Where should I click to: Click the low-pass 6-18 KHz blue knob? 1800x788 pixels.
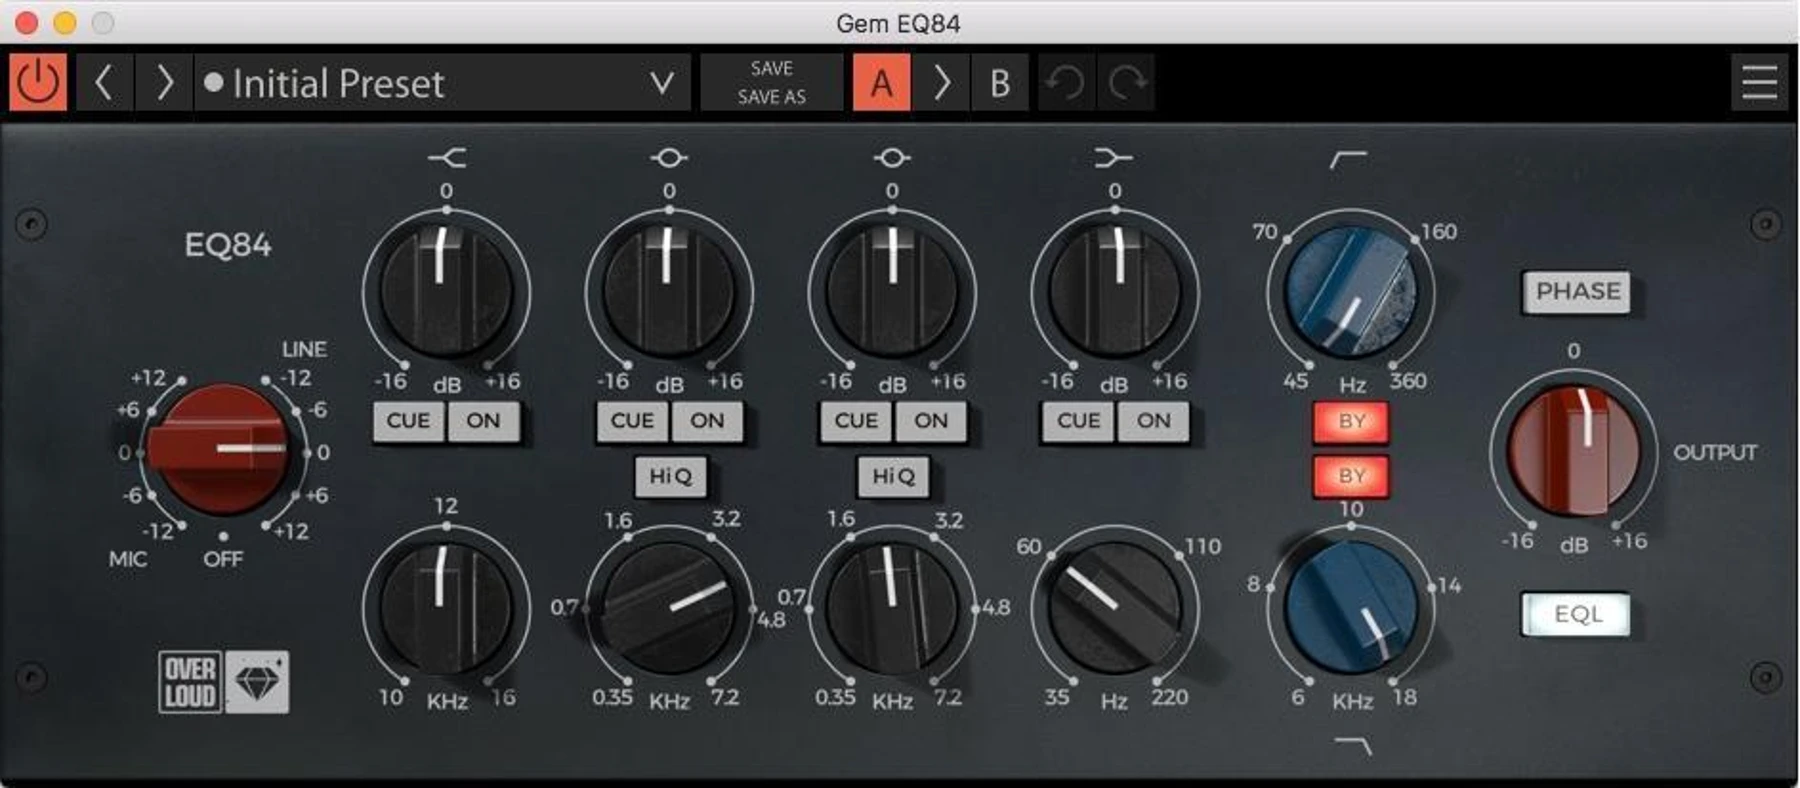(1352, 607)
